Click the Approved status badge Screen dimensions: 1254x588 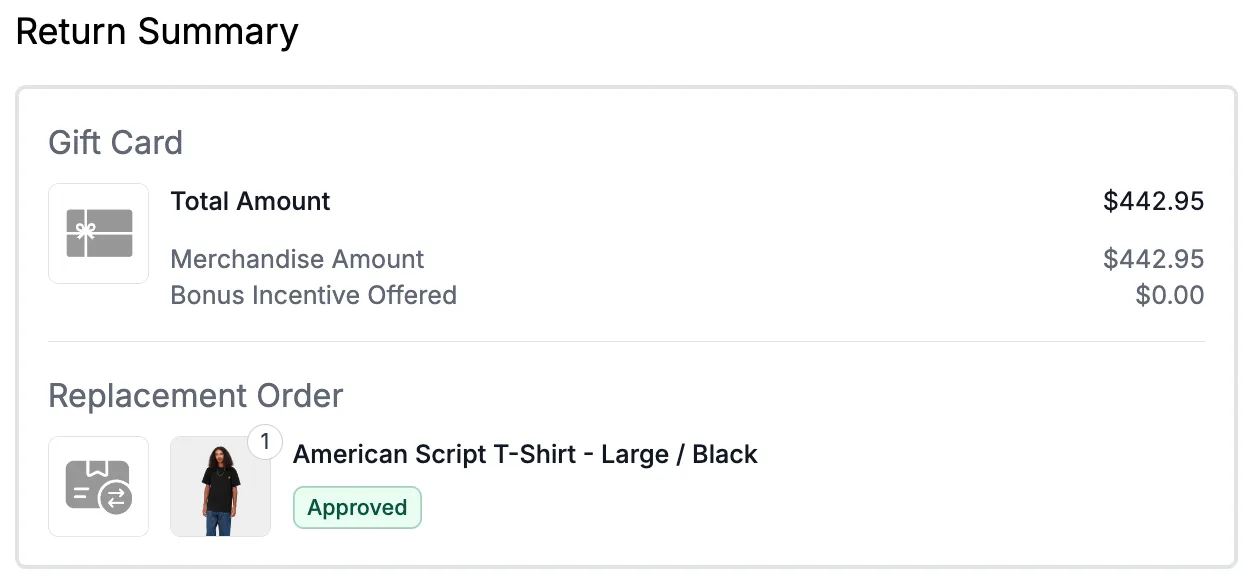pyautogui.click(x=357, y=507)
